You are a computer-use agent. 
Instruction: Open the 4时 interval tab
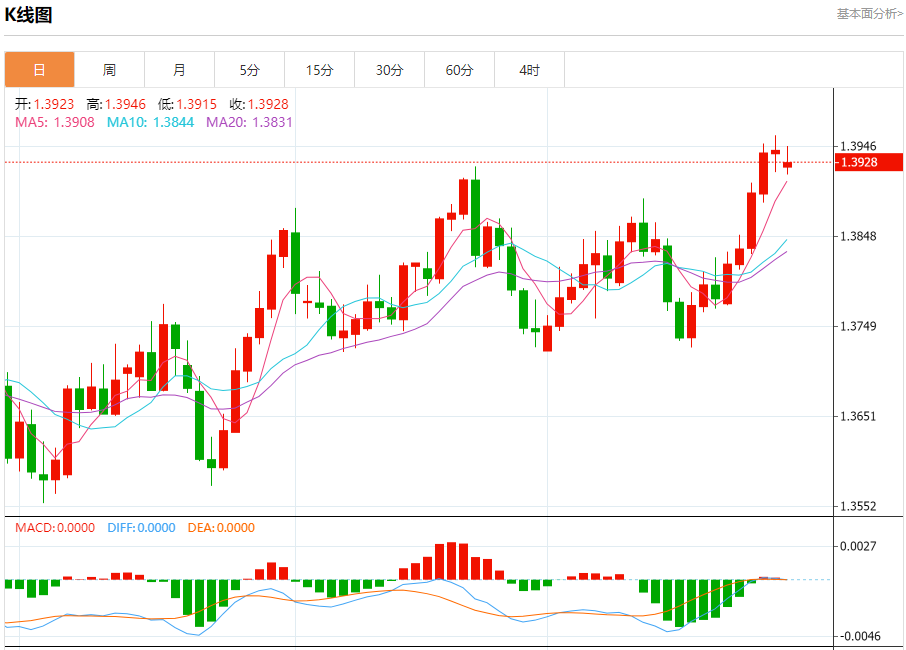[529, 70]
